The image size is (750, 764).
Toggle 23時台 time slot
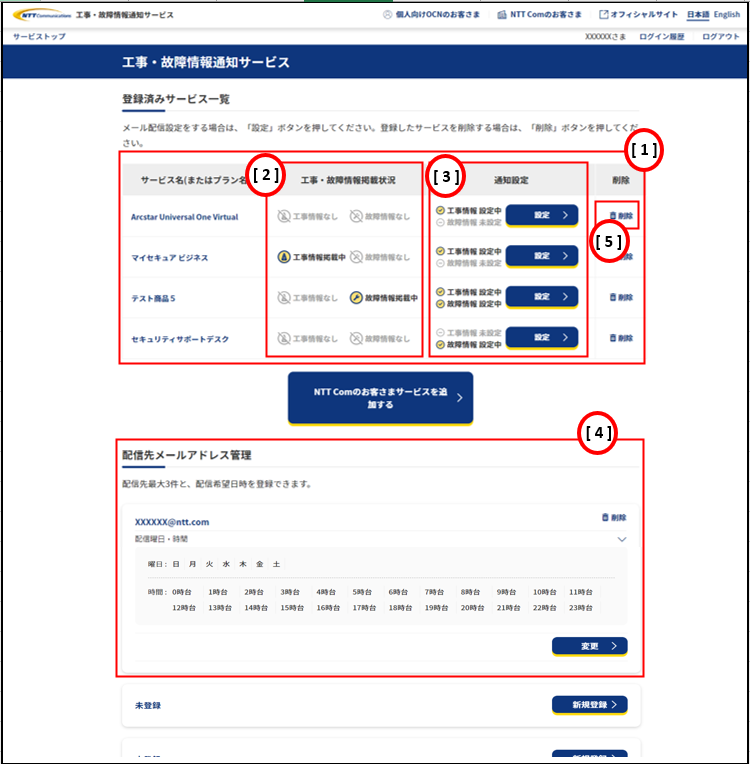(x=581, y=608)
